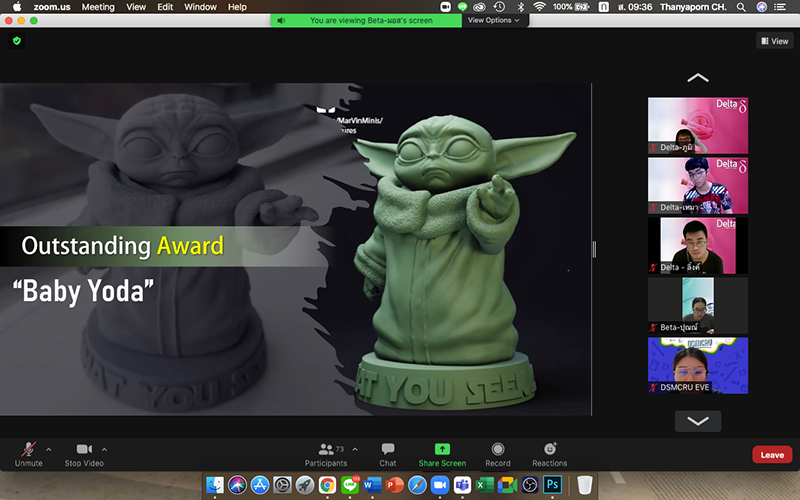Click the speaker icon in green banner
The width and height of the screenshot is (800, 500).
click(281, 20)
